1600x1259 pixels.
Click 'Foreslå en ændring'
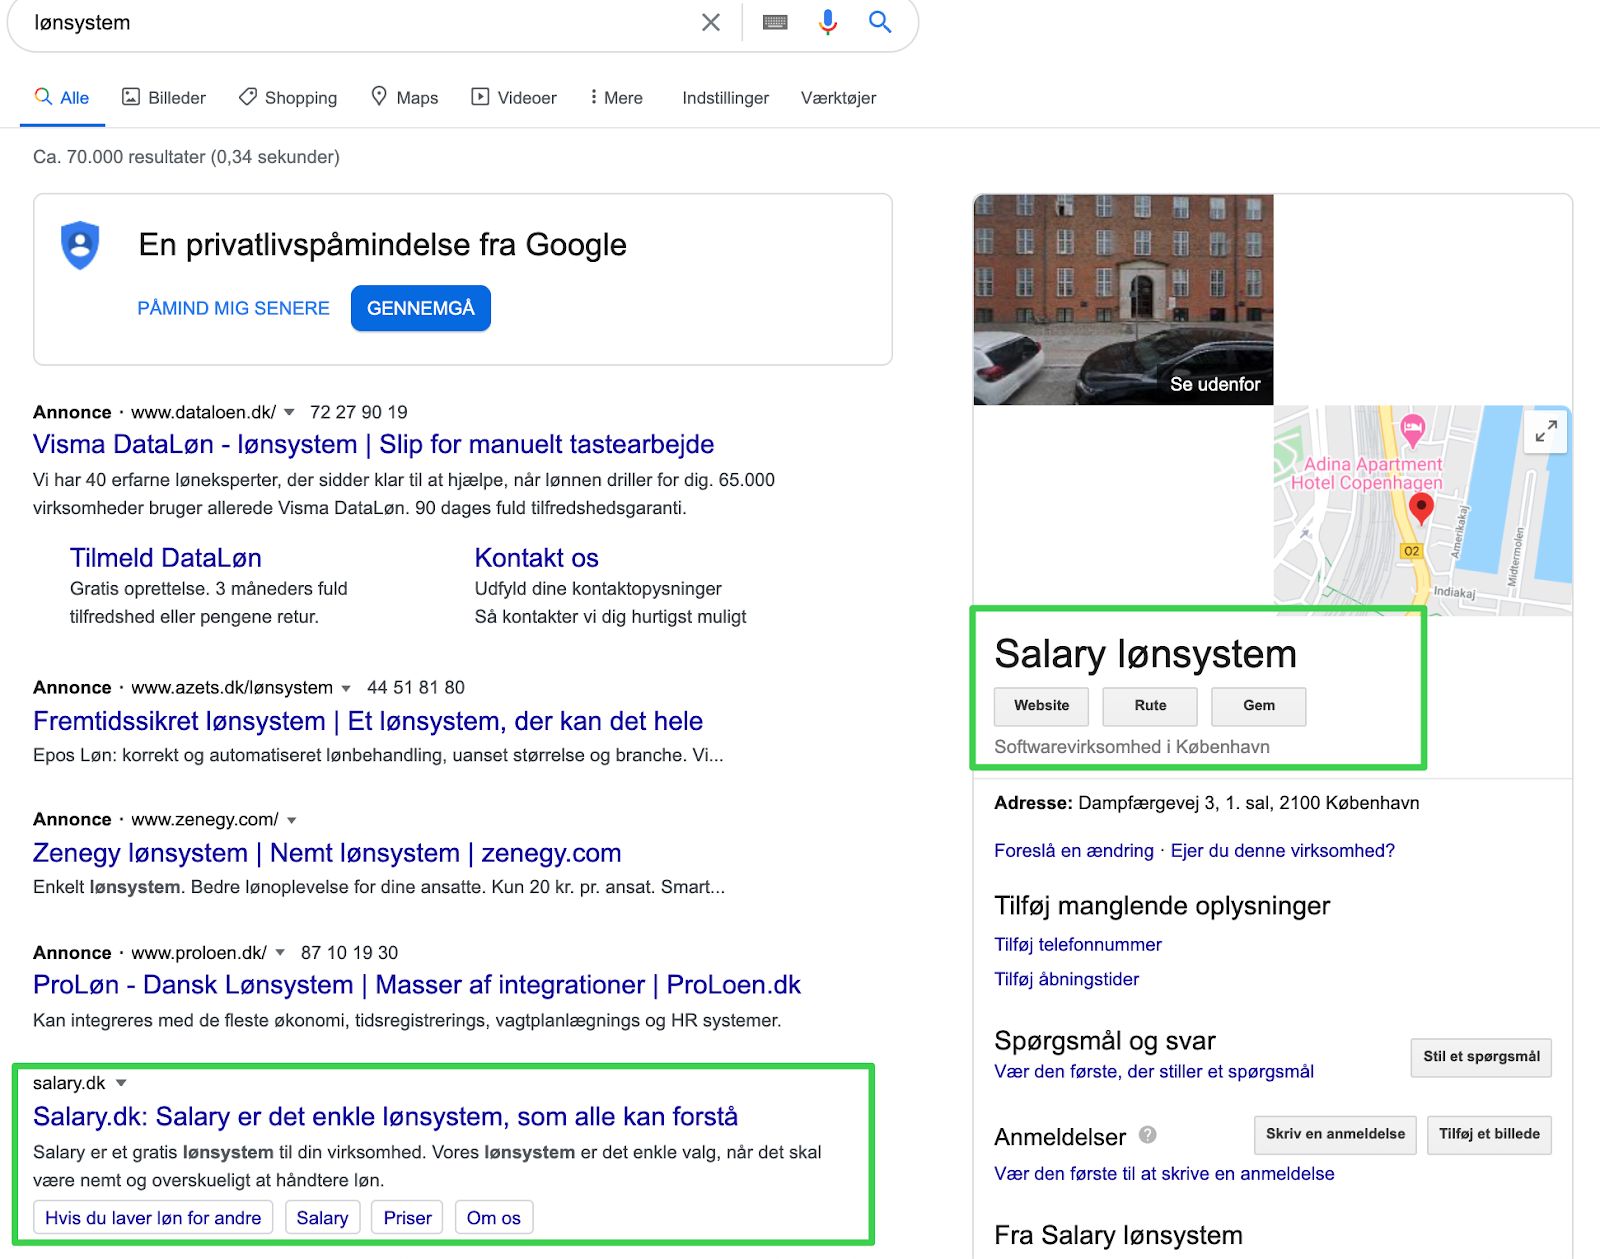click(x=1074, y=851)
